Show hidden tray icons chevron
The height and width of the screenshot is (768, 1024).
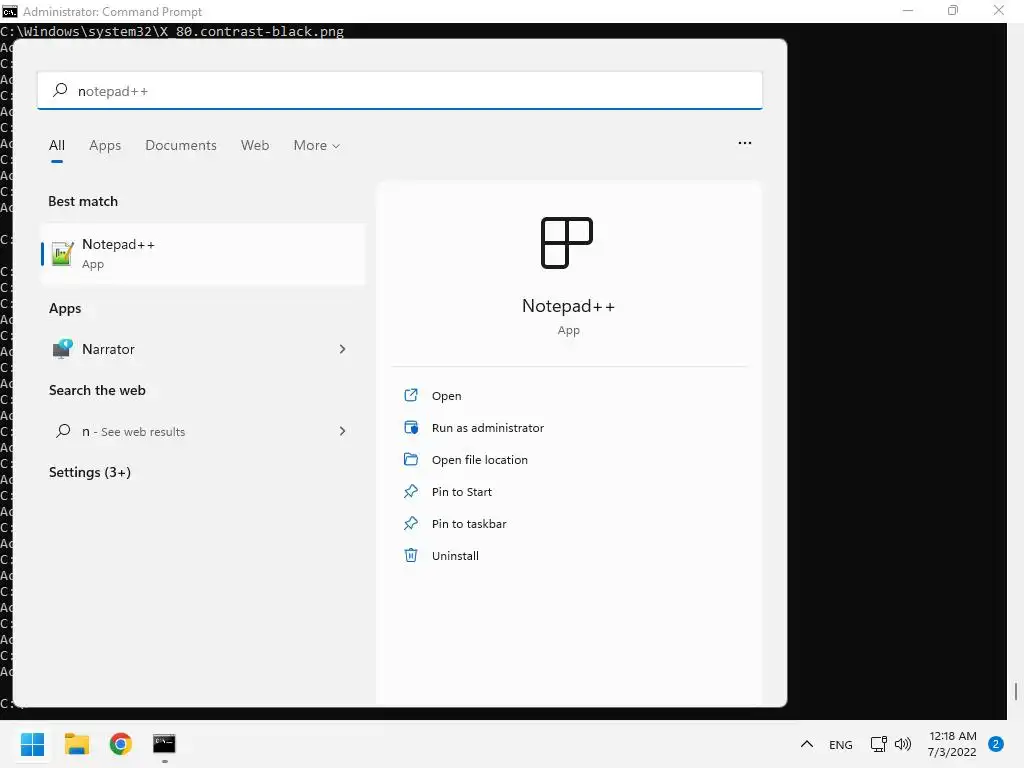tap(807, 744)
